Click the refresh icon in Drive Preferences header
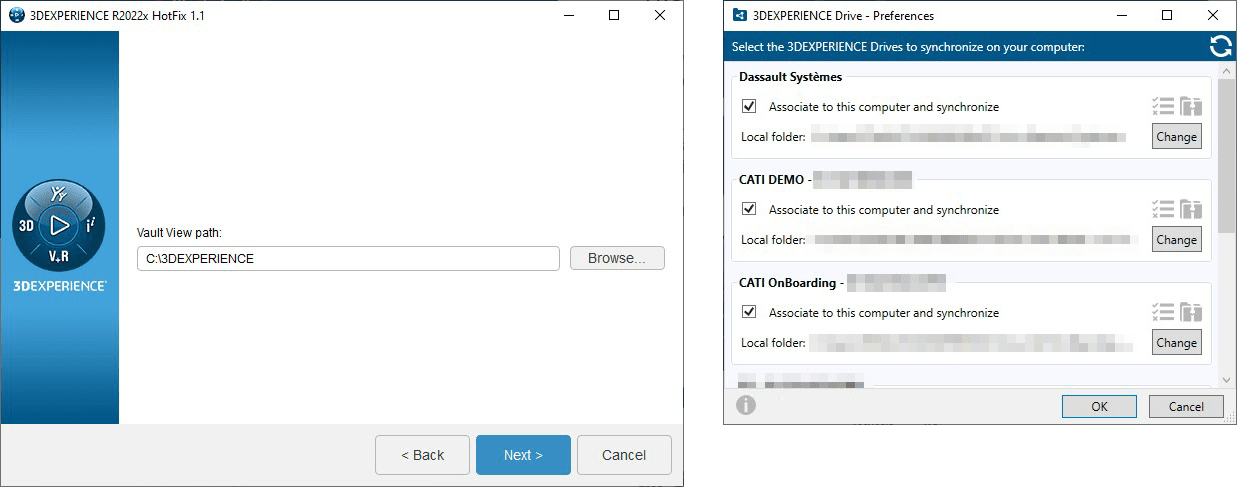 1220,46
